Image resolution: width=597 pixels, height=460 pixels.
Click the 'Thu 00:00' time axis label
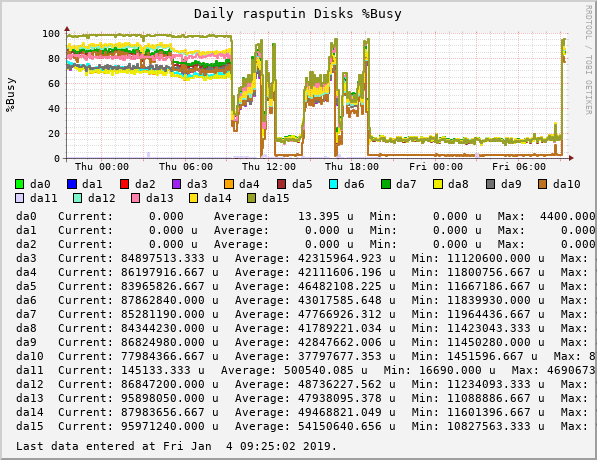pos(102,167)
